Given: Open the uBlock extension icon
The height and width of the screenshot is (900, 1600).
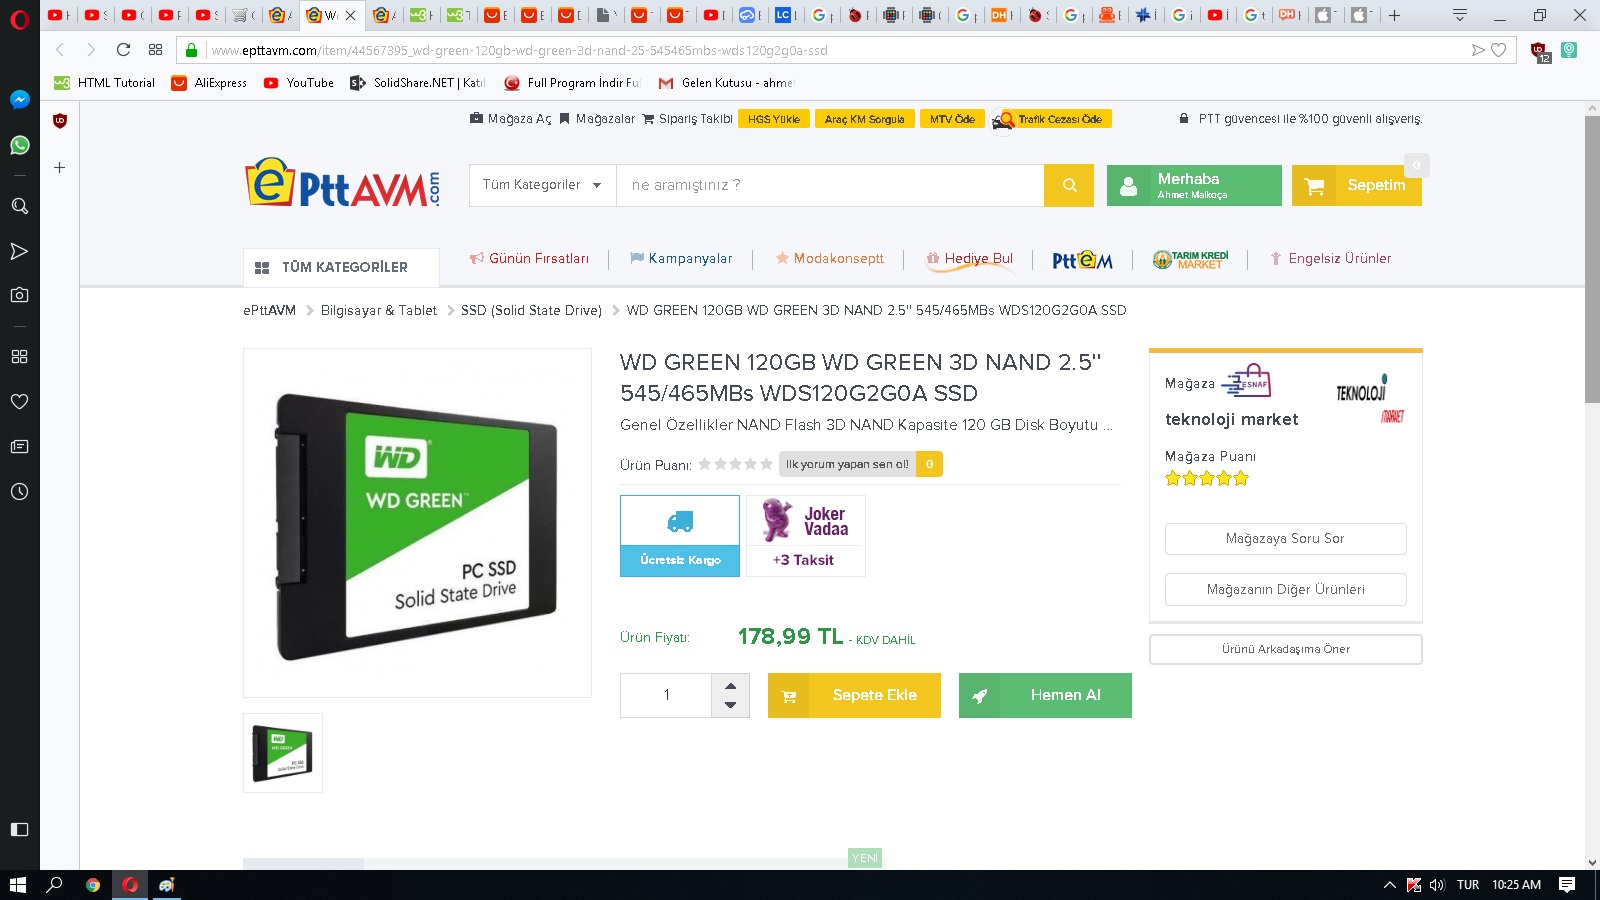Looking at the screenshot, I should coord(1540,51).
